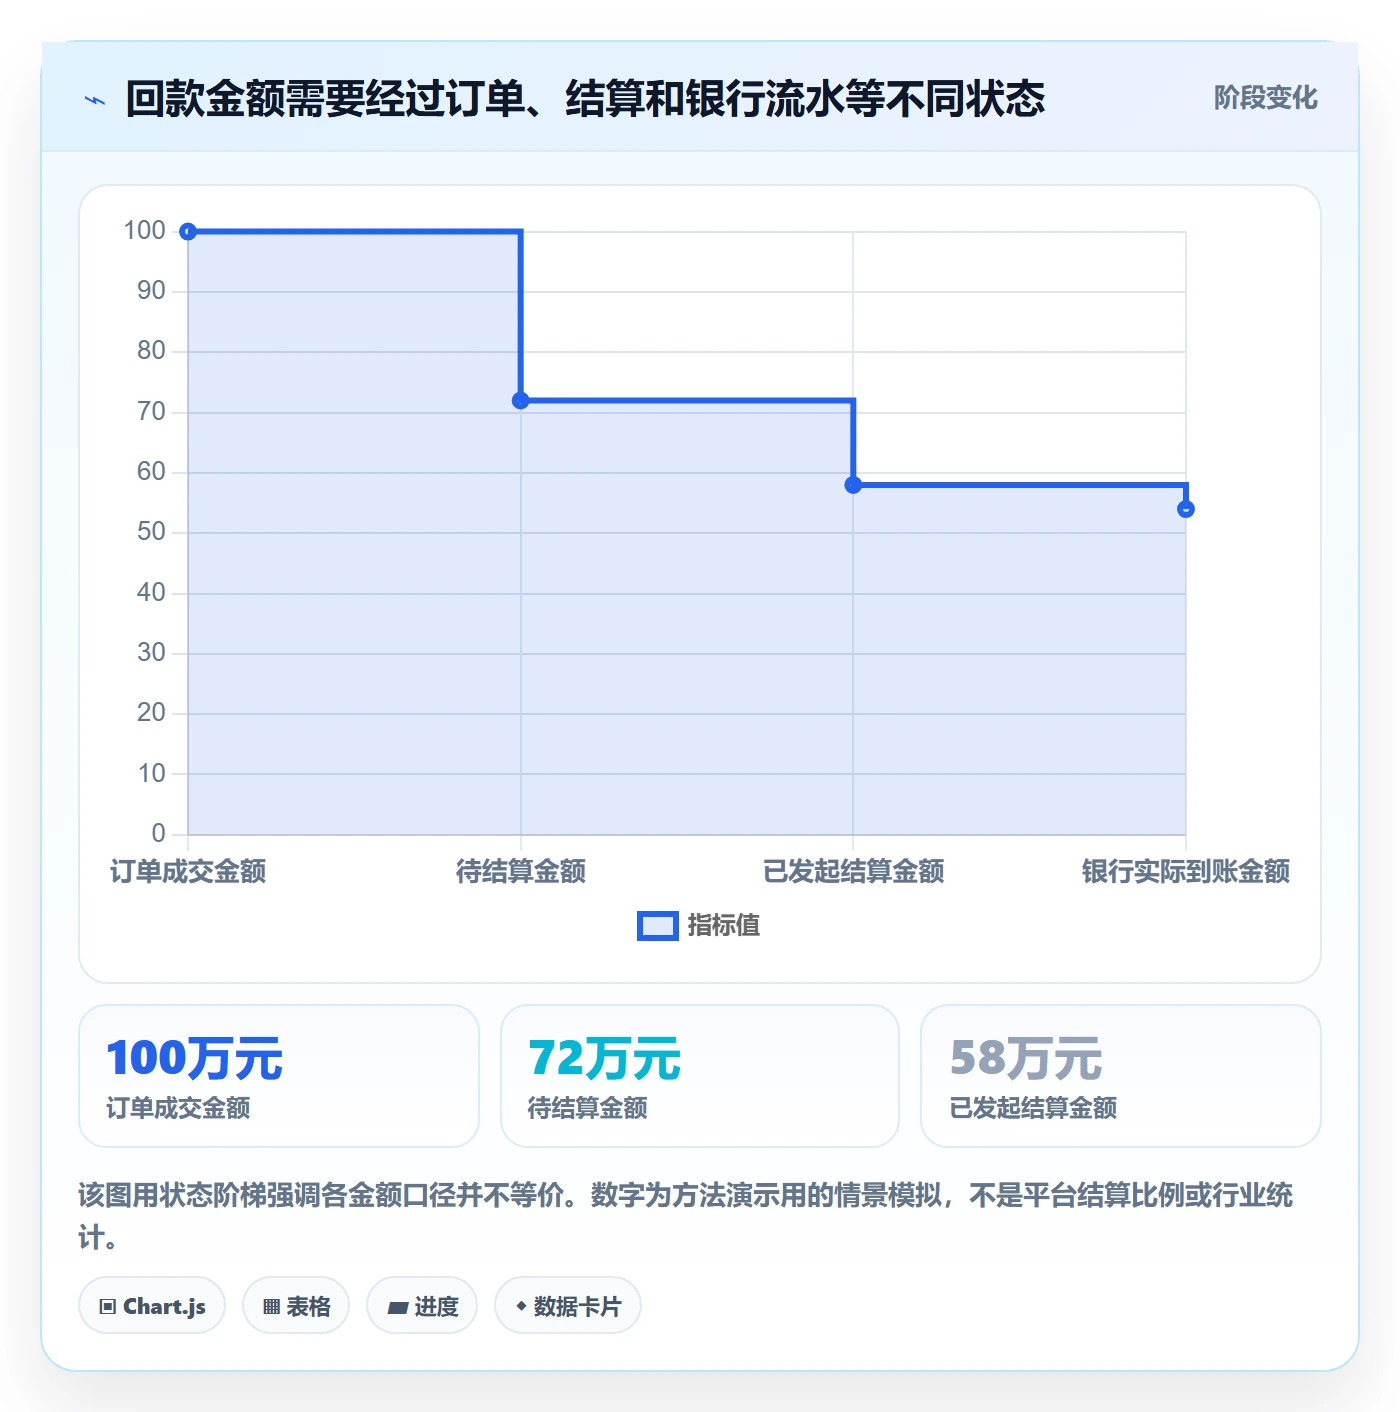Select the data point at 待结算金额 (72)
This screenshot has height=1412, width=1400.
pos(520,401)
